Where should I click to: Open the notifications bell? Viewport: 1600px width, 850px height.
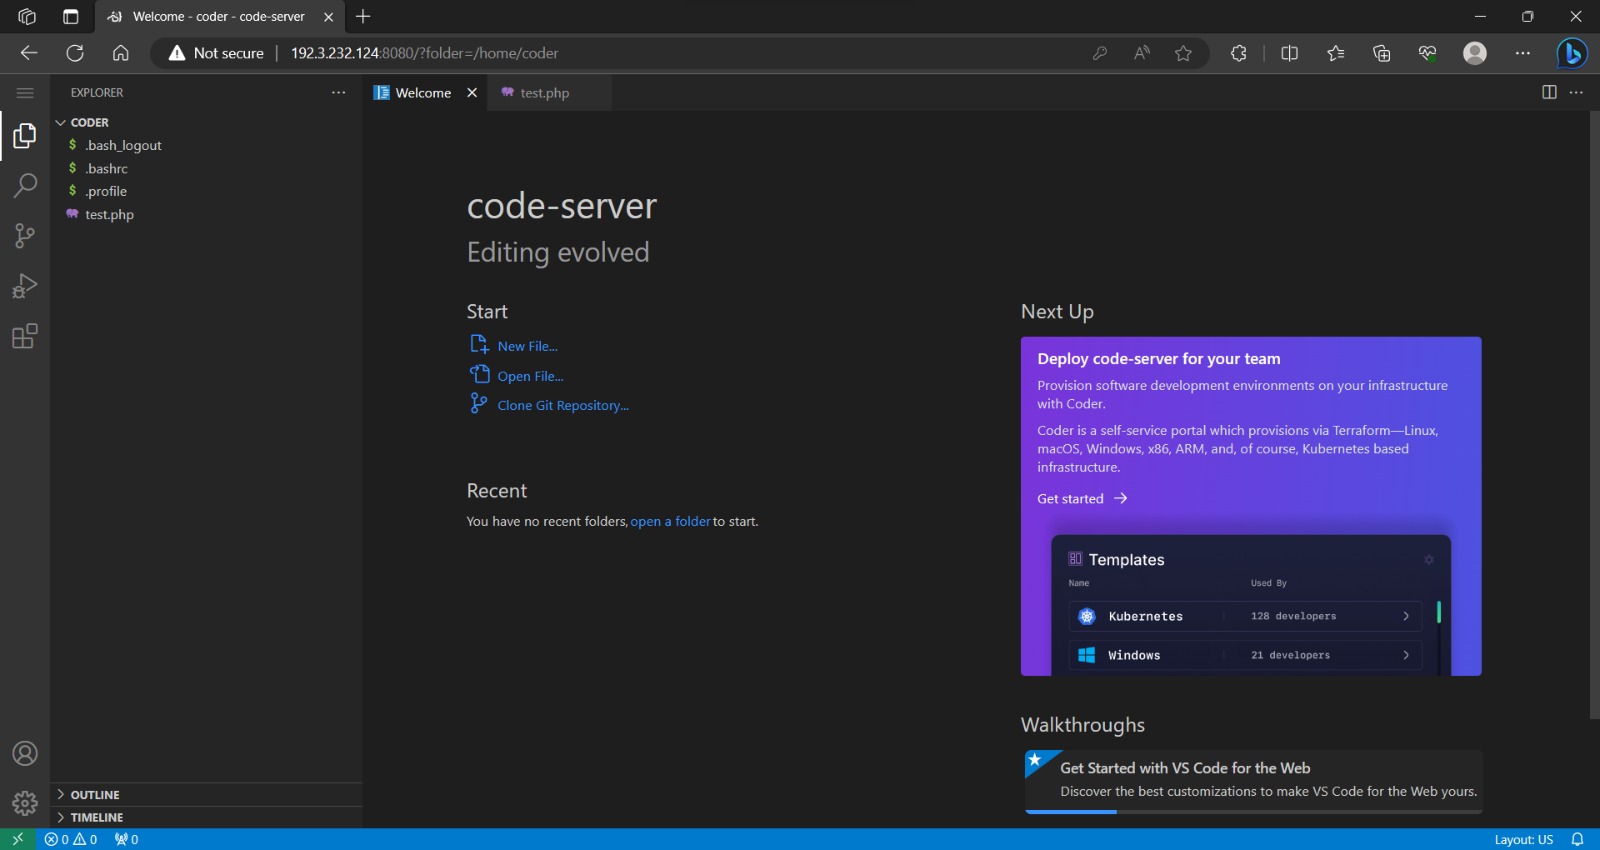click(1577, 839)
